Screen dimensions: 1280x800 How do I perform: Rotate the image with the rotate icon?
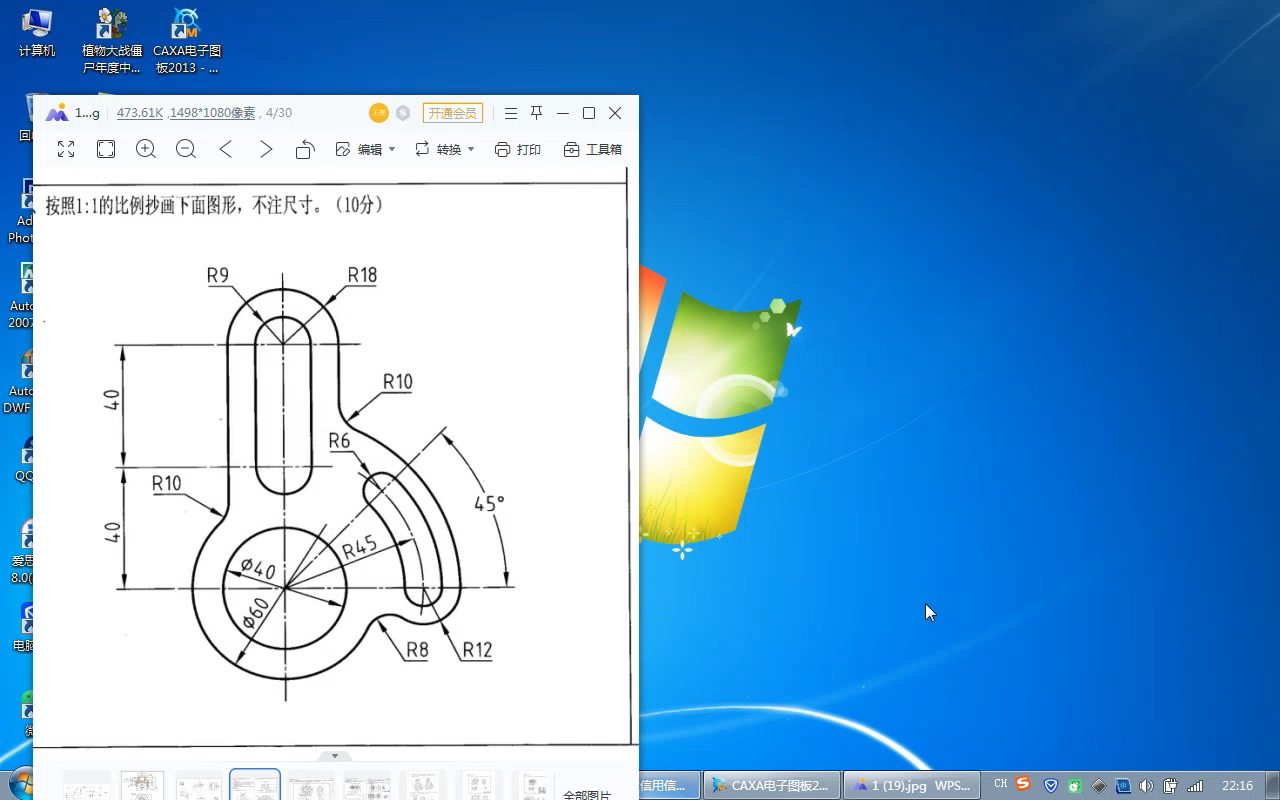[x=305, y=149]
